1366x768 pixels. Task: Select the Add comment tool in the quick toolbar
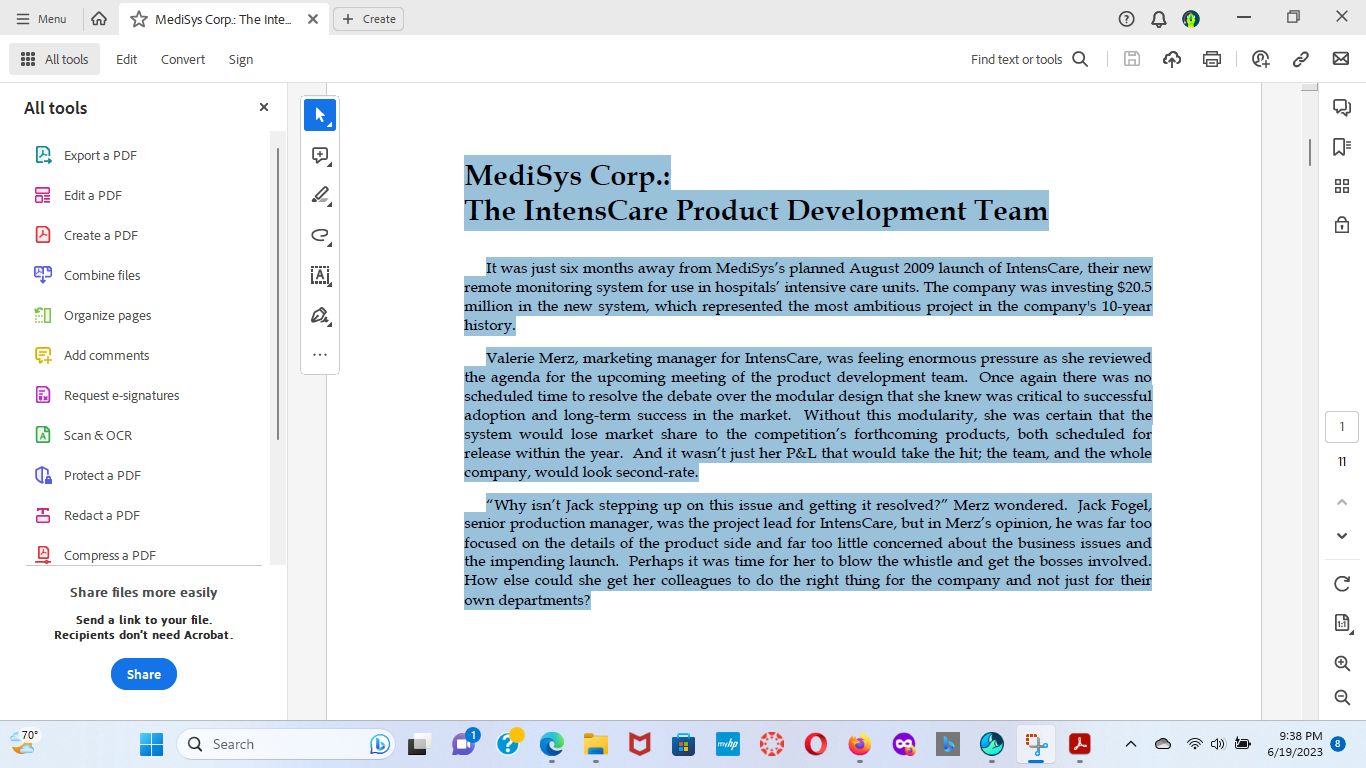coord(320,155)
